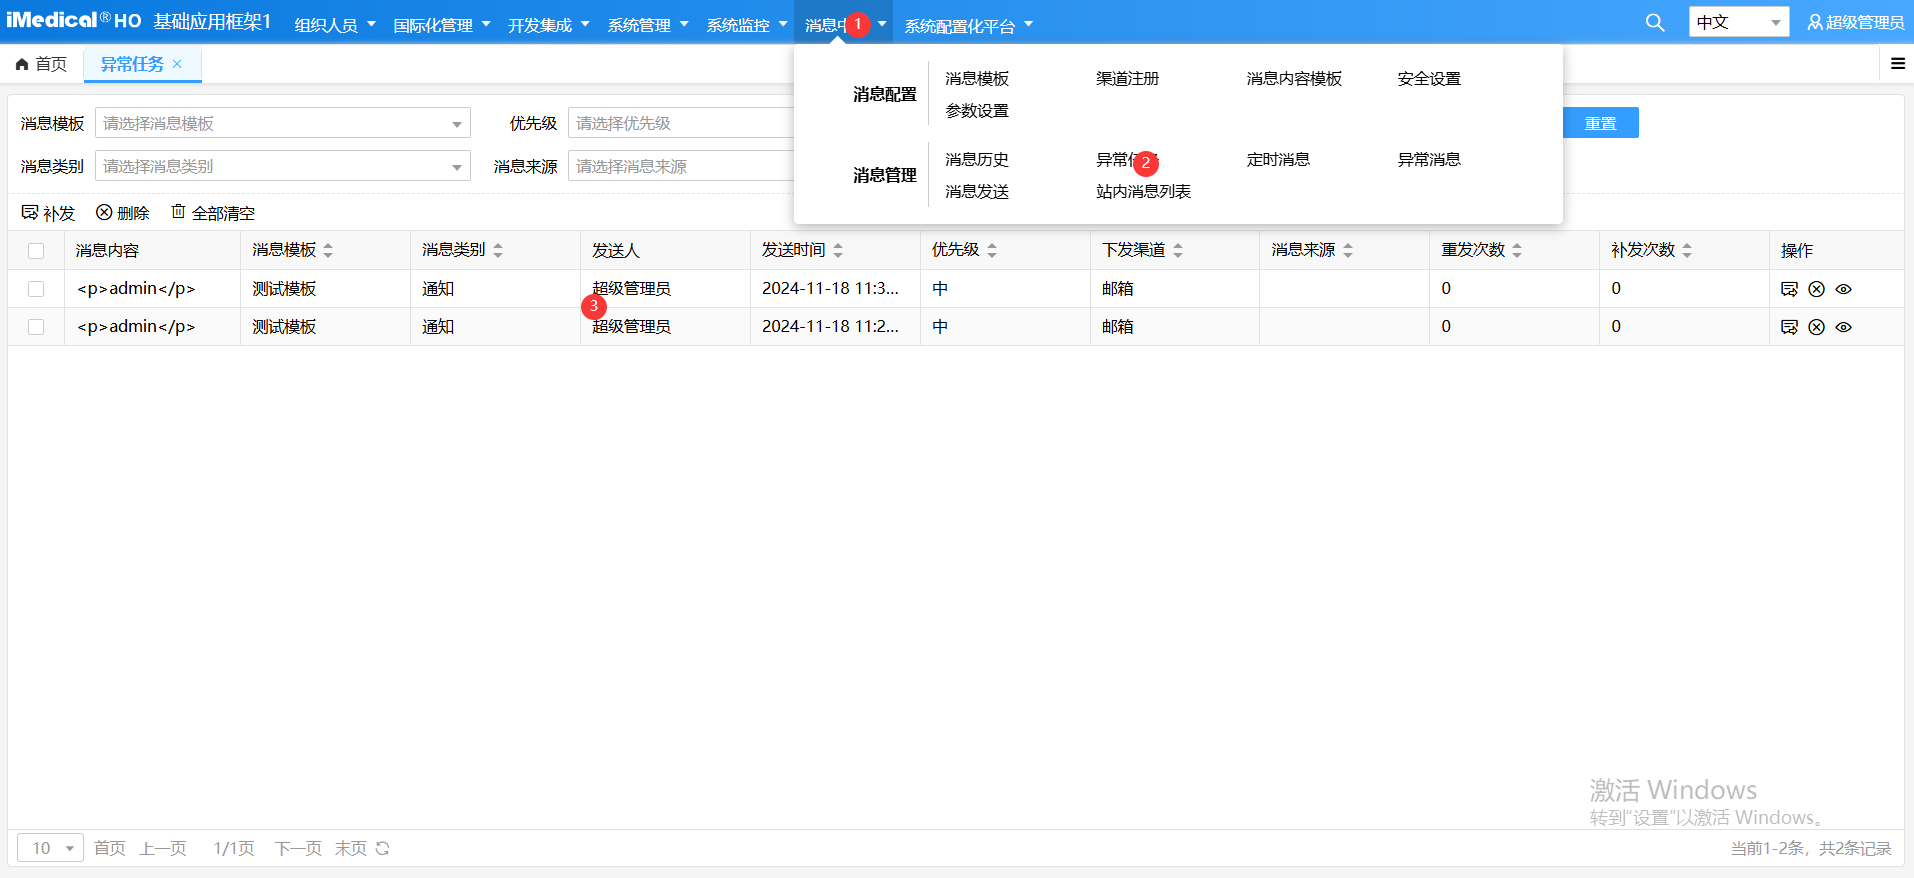Click delete icon in first row actions
This screenshot has height=878, width=1914.
(x=1816, y=289)
